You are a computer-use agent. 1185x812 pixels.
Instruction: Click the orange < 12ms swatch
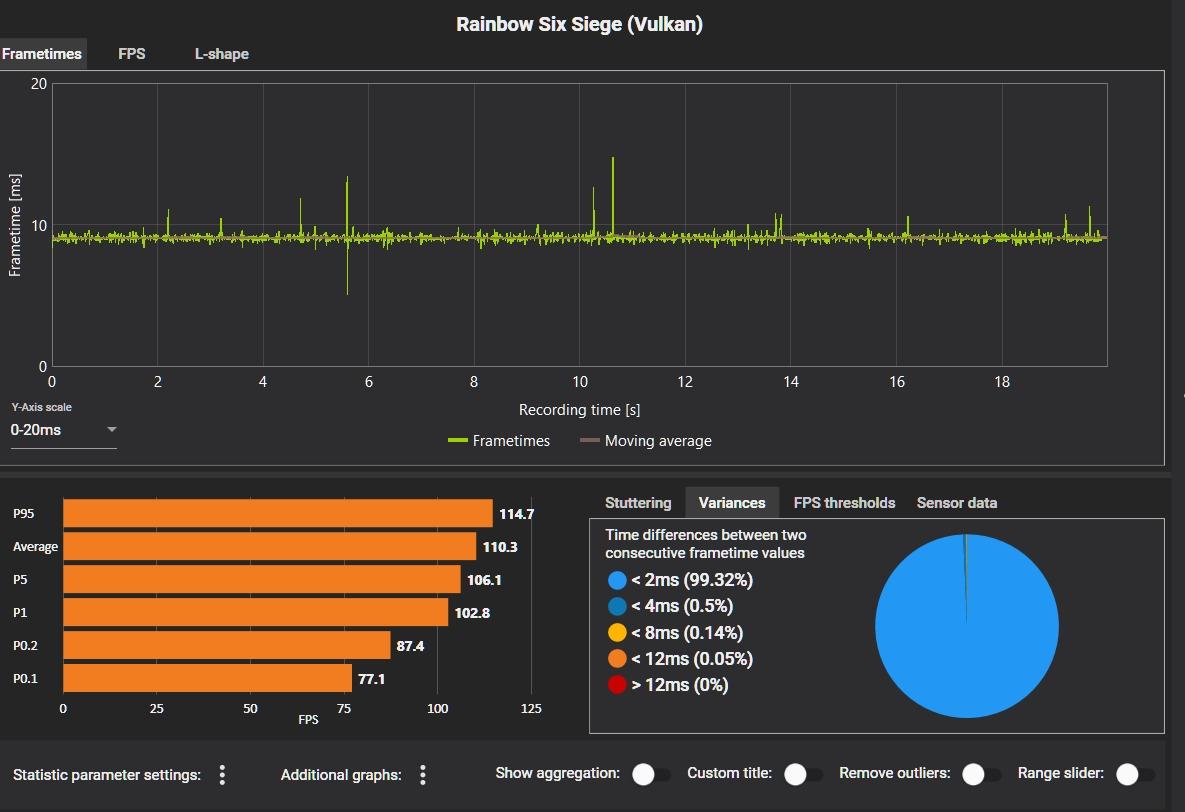coord(617,659)
